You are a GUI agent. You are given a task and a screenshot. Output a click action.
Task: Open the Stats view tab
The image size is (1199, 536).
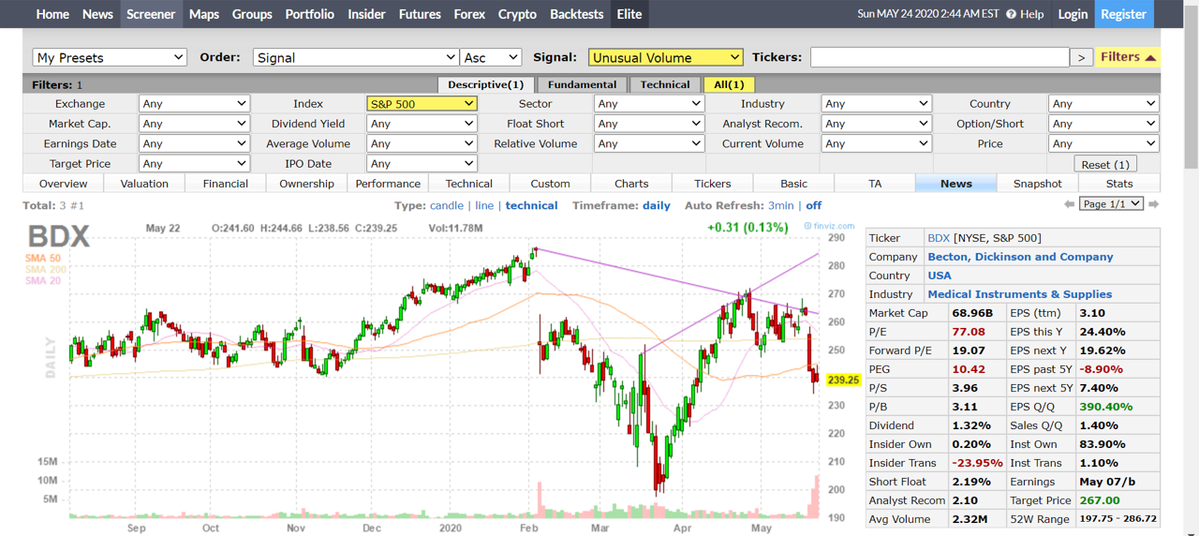1119,184
